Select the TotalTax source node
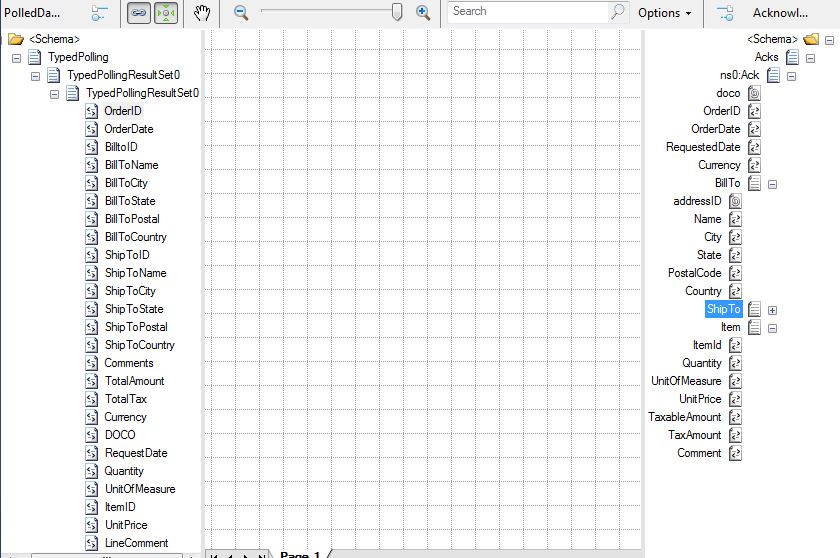The width and height of the screenshot is (840, 558). tap(126, 399)
